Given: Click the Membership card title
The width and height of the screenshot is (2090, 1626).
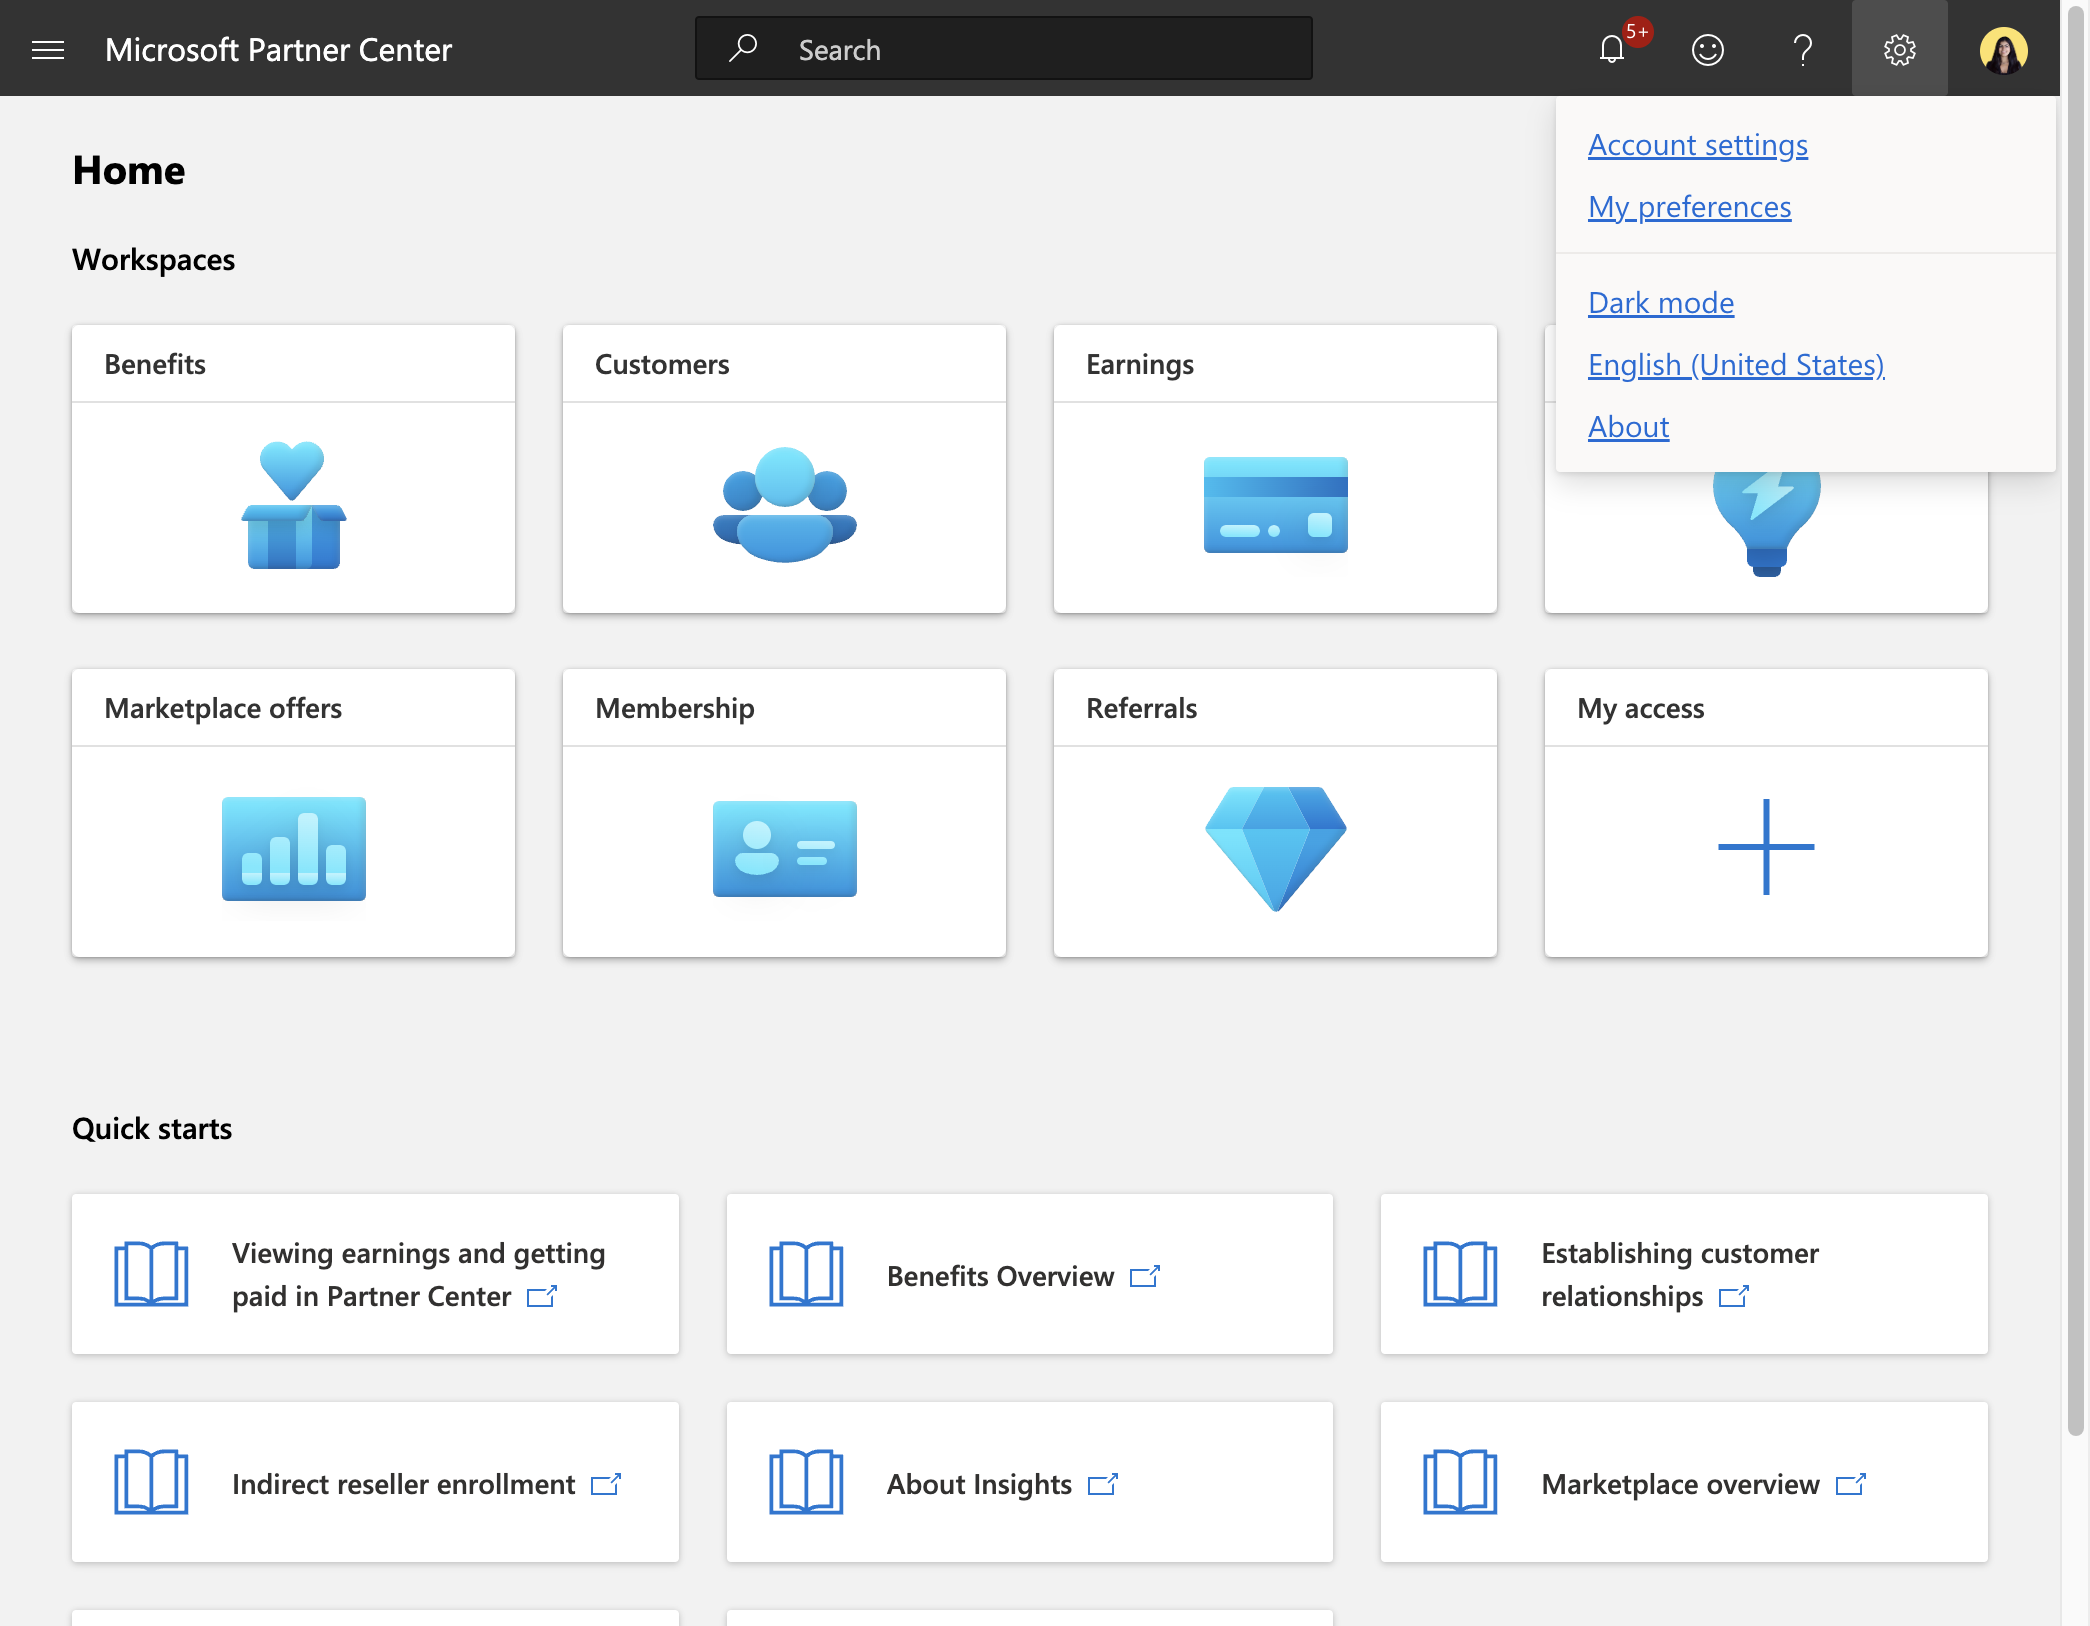Looking at the screenshot, I should coord(675,708).
